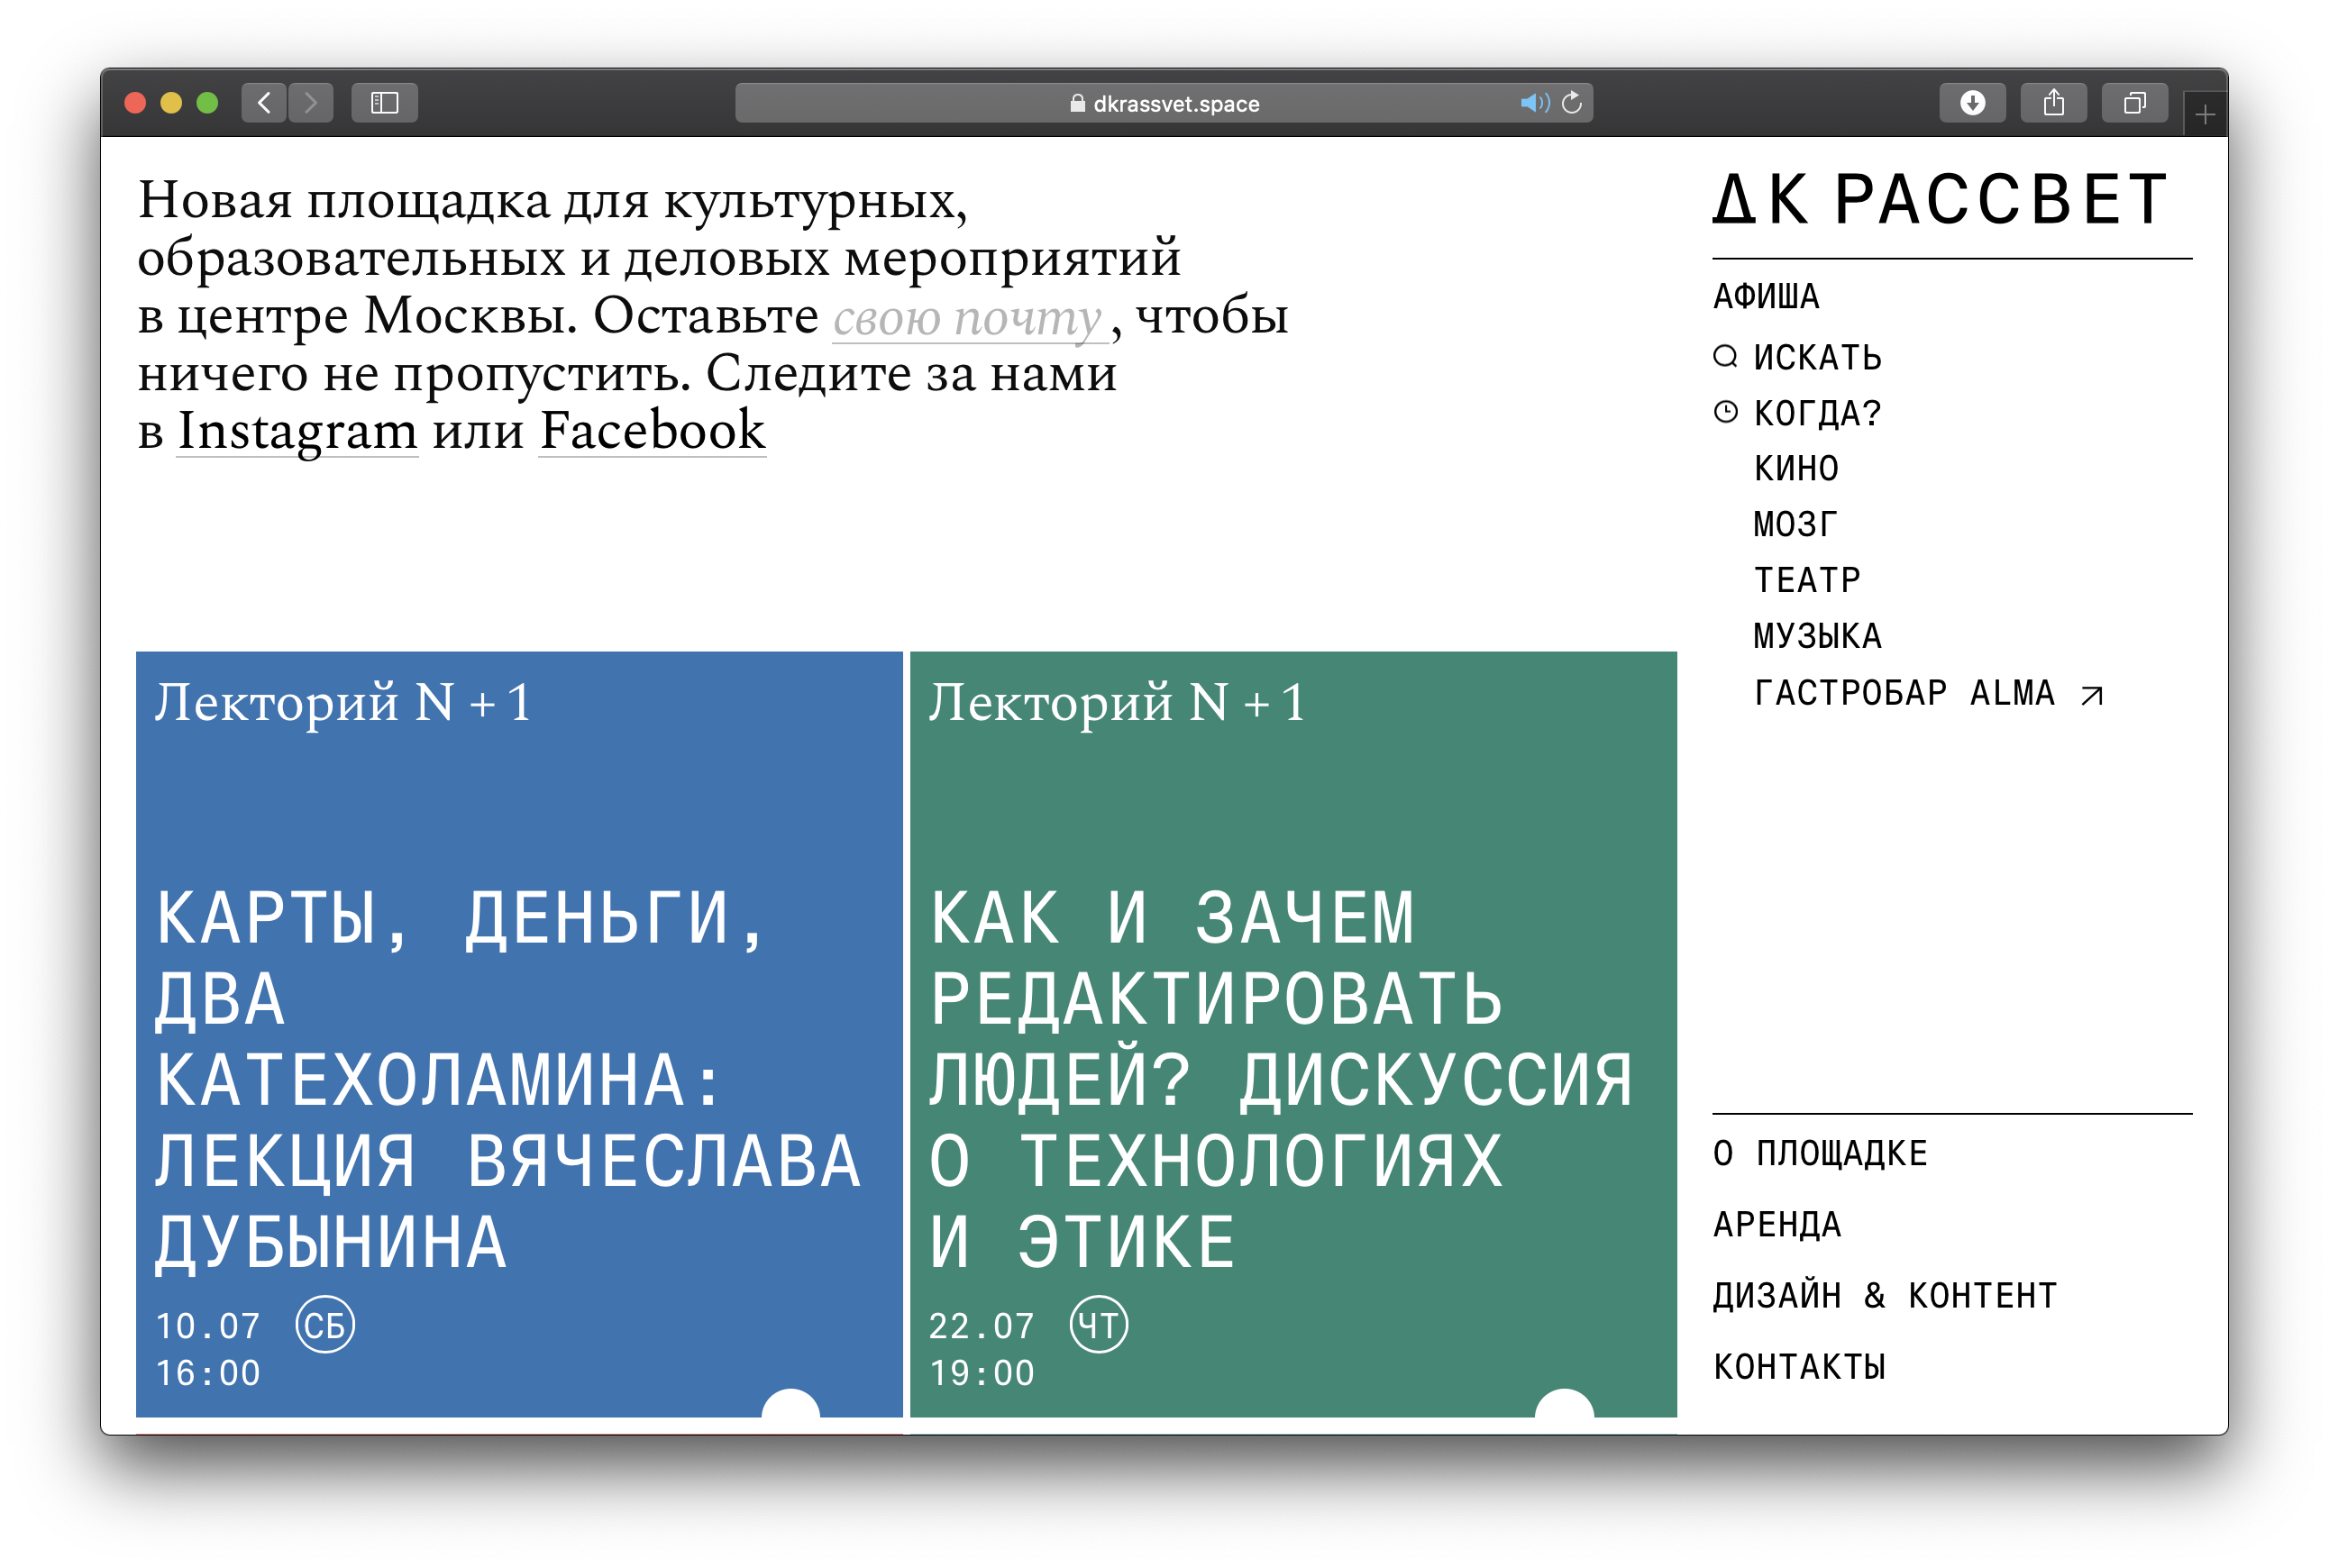
Task: Toggle the Safari sidebar button
Action: pyautogui.click(x=384, y=103)
